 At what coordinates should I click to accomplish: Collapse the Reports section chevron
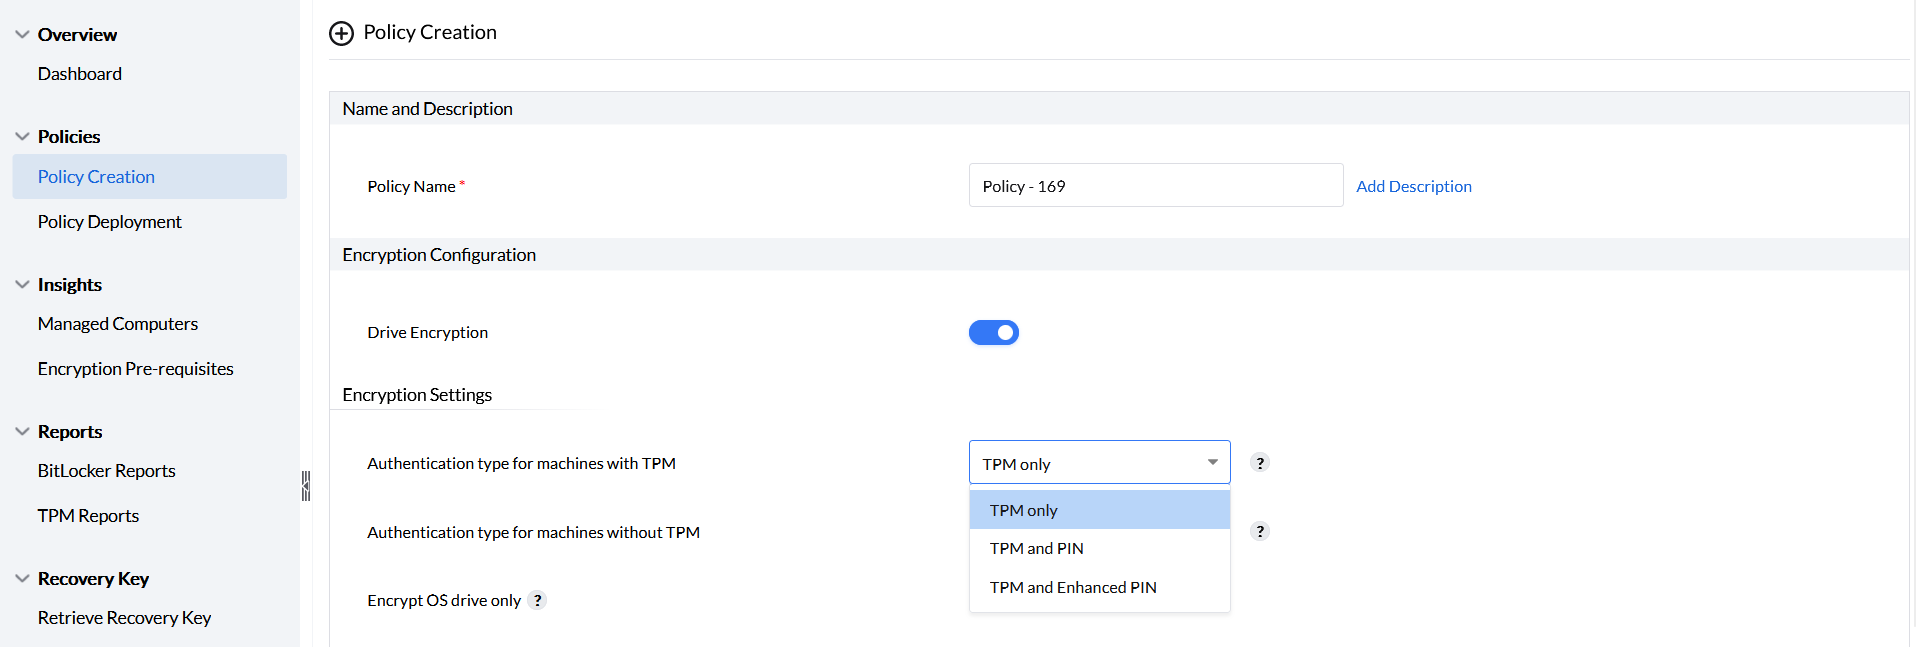pyautogui.click(x=22, y=432)
